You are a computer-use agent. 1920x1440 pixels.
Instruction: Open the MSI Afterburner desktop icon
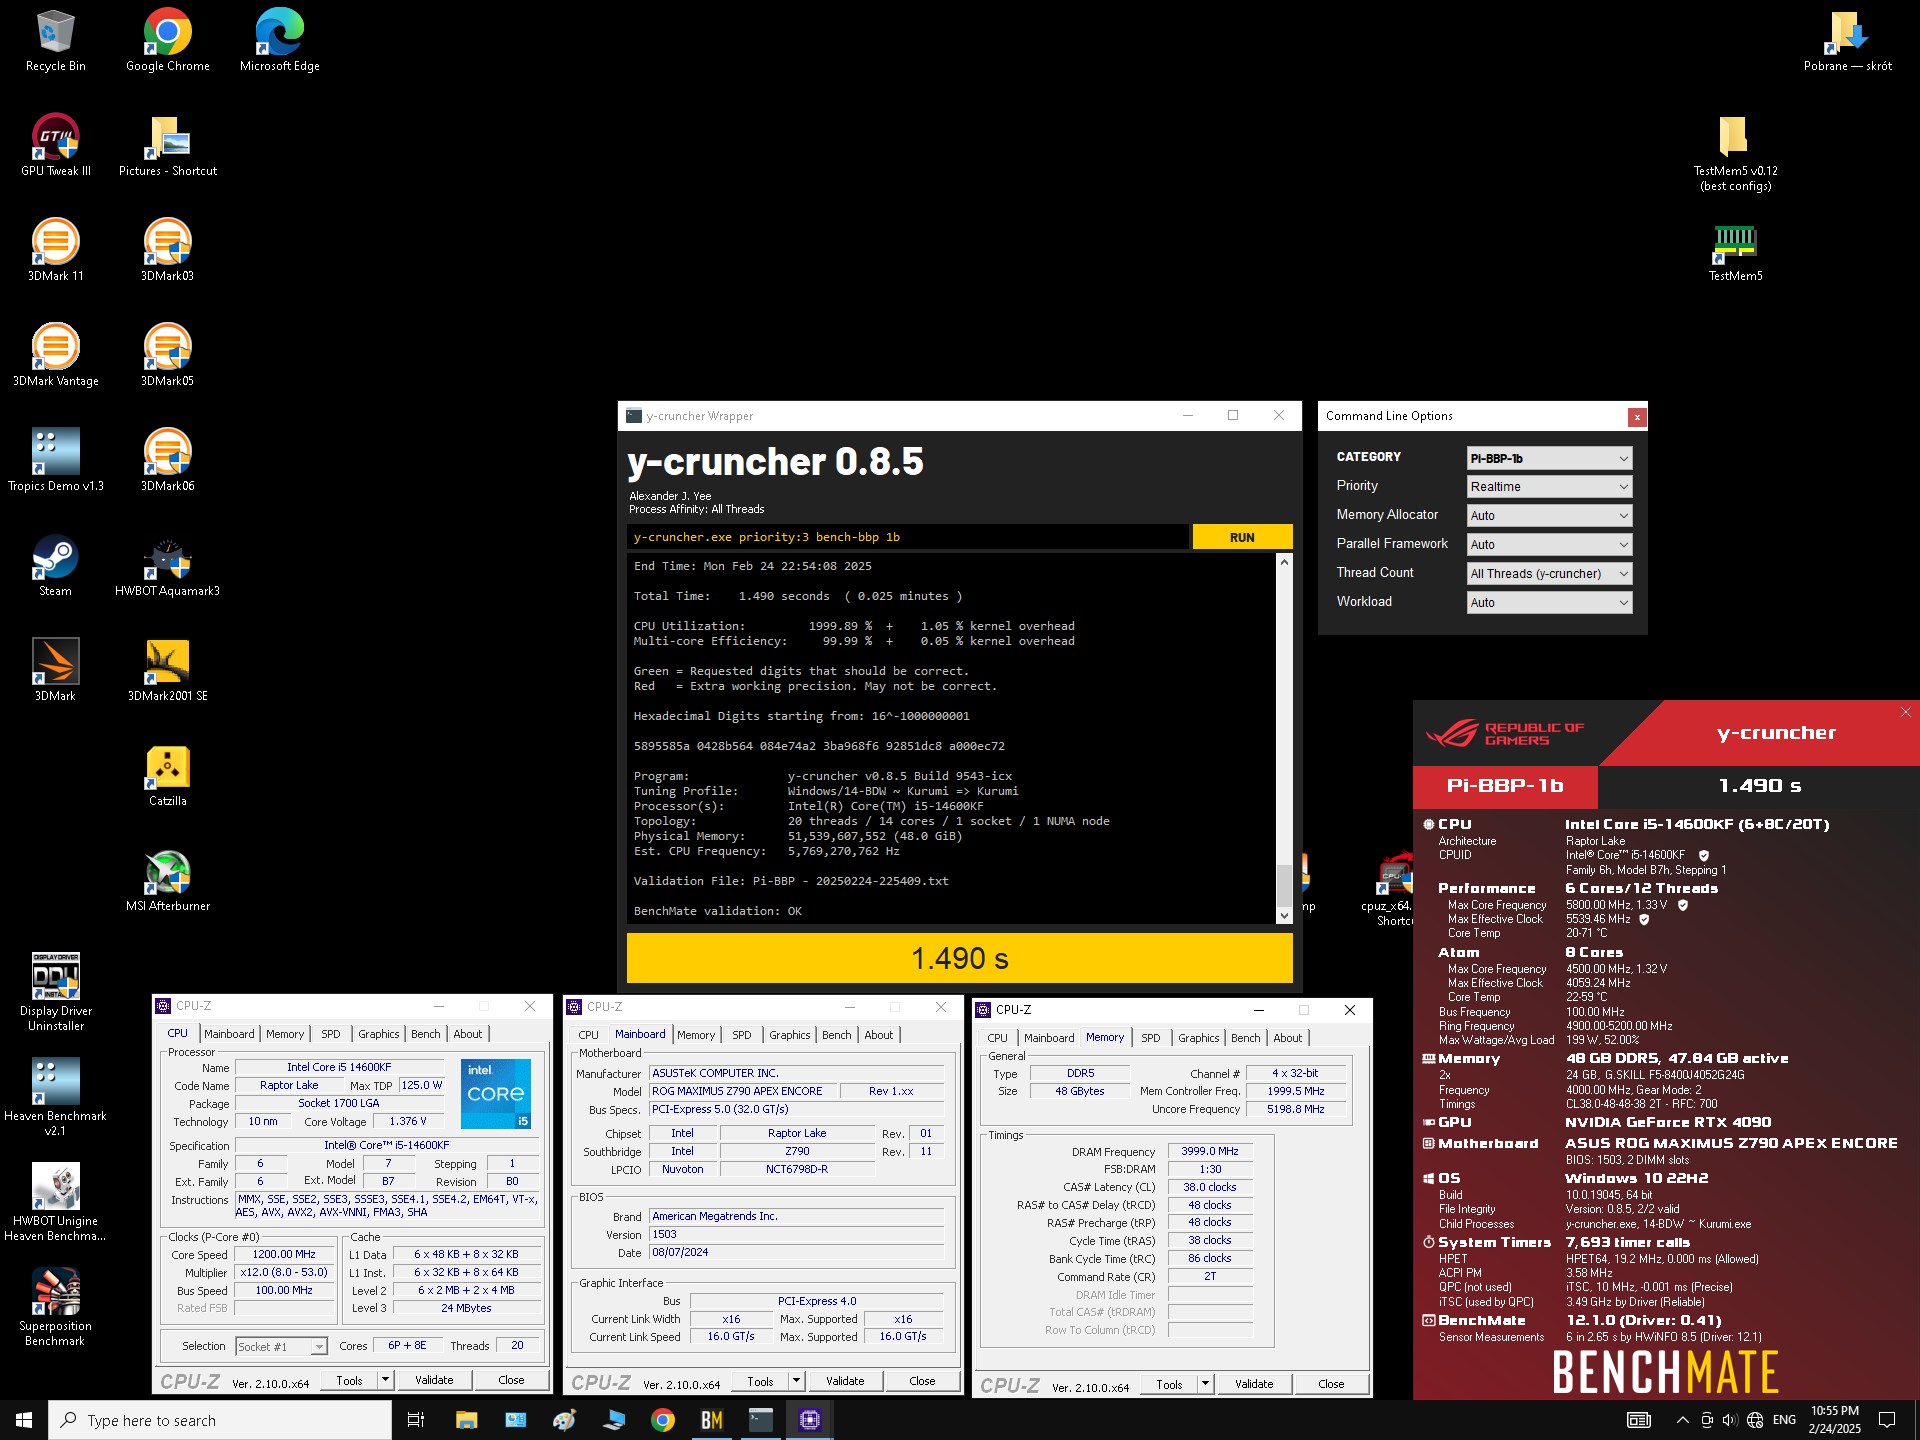[x=168, y=882]
